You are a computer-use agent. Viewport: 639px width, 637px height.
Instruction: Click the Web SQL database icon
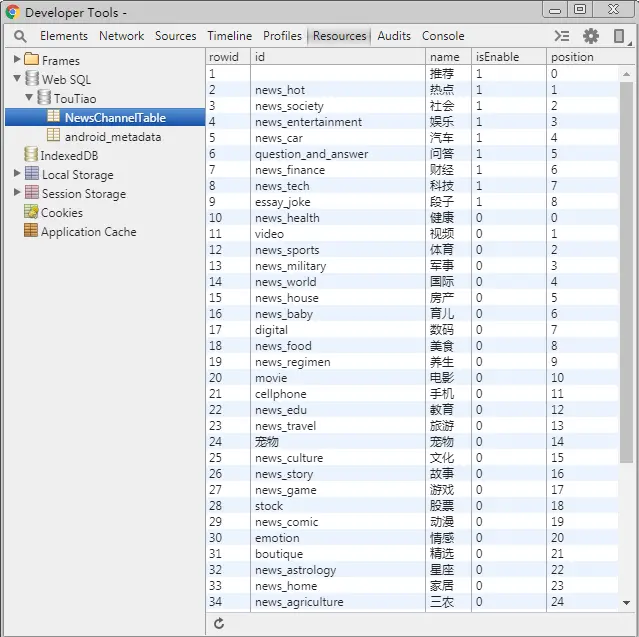(x=32, y=78)
